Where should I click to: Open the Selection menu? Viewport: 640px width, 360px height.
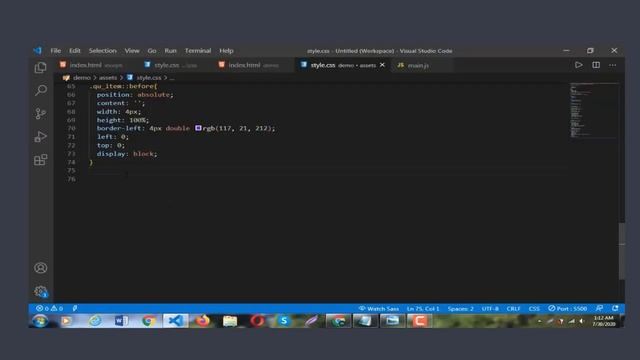(102, 51)
